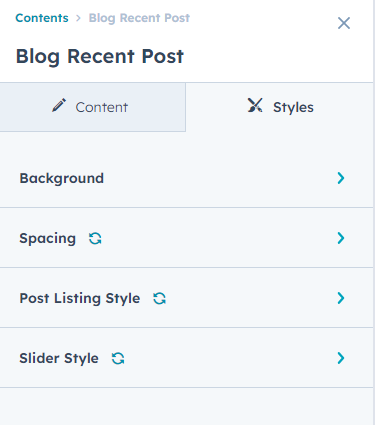Click the Post Listing Style label
Image resolution: width=375 pixels, height=425 pixels.
click(80, 298)
